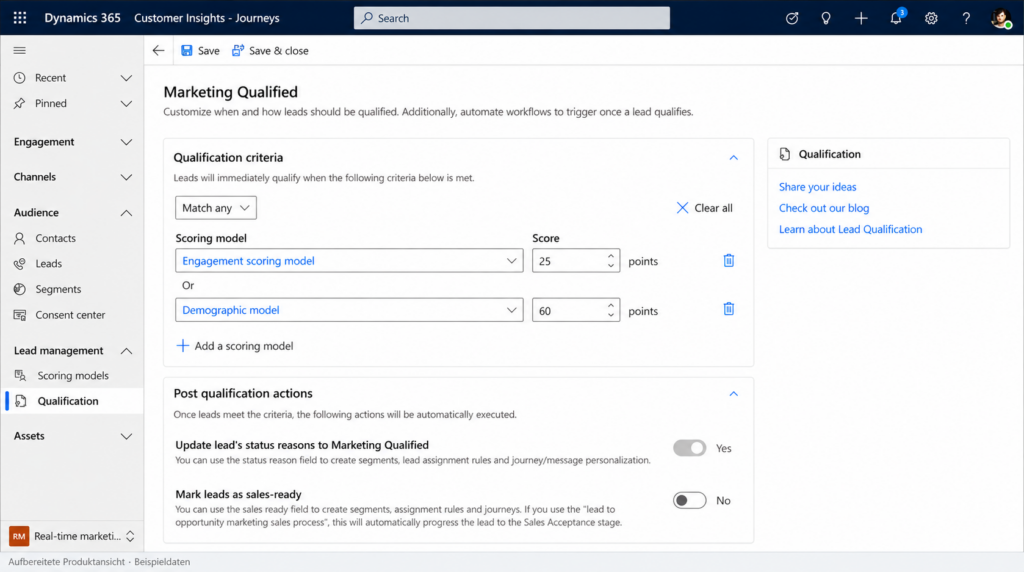The image size is (1024, 572).
Task: Open the help question mark
Action: (966, 18)
